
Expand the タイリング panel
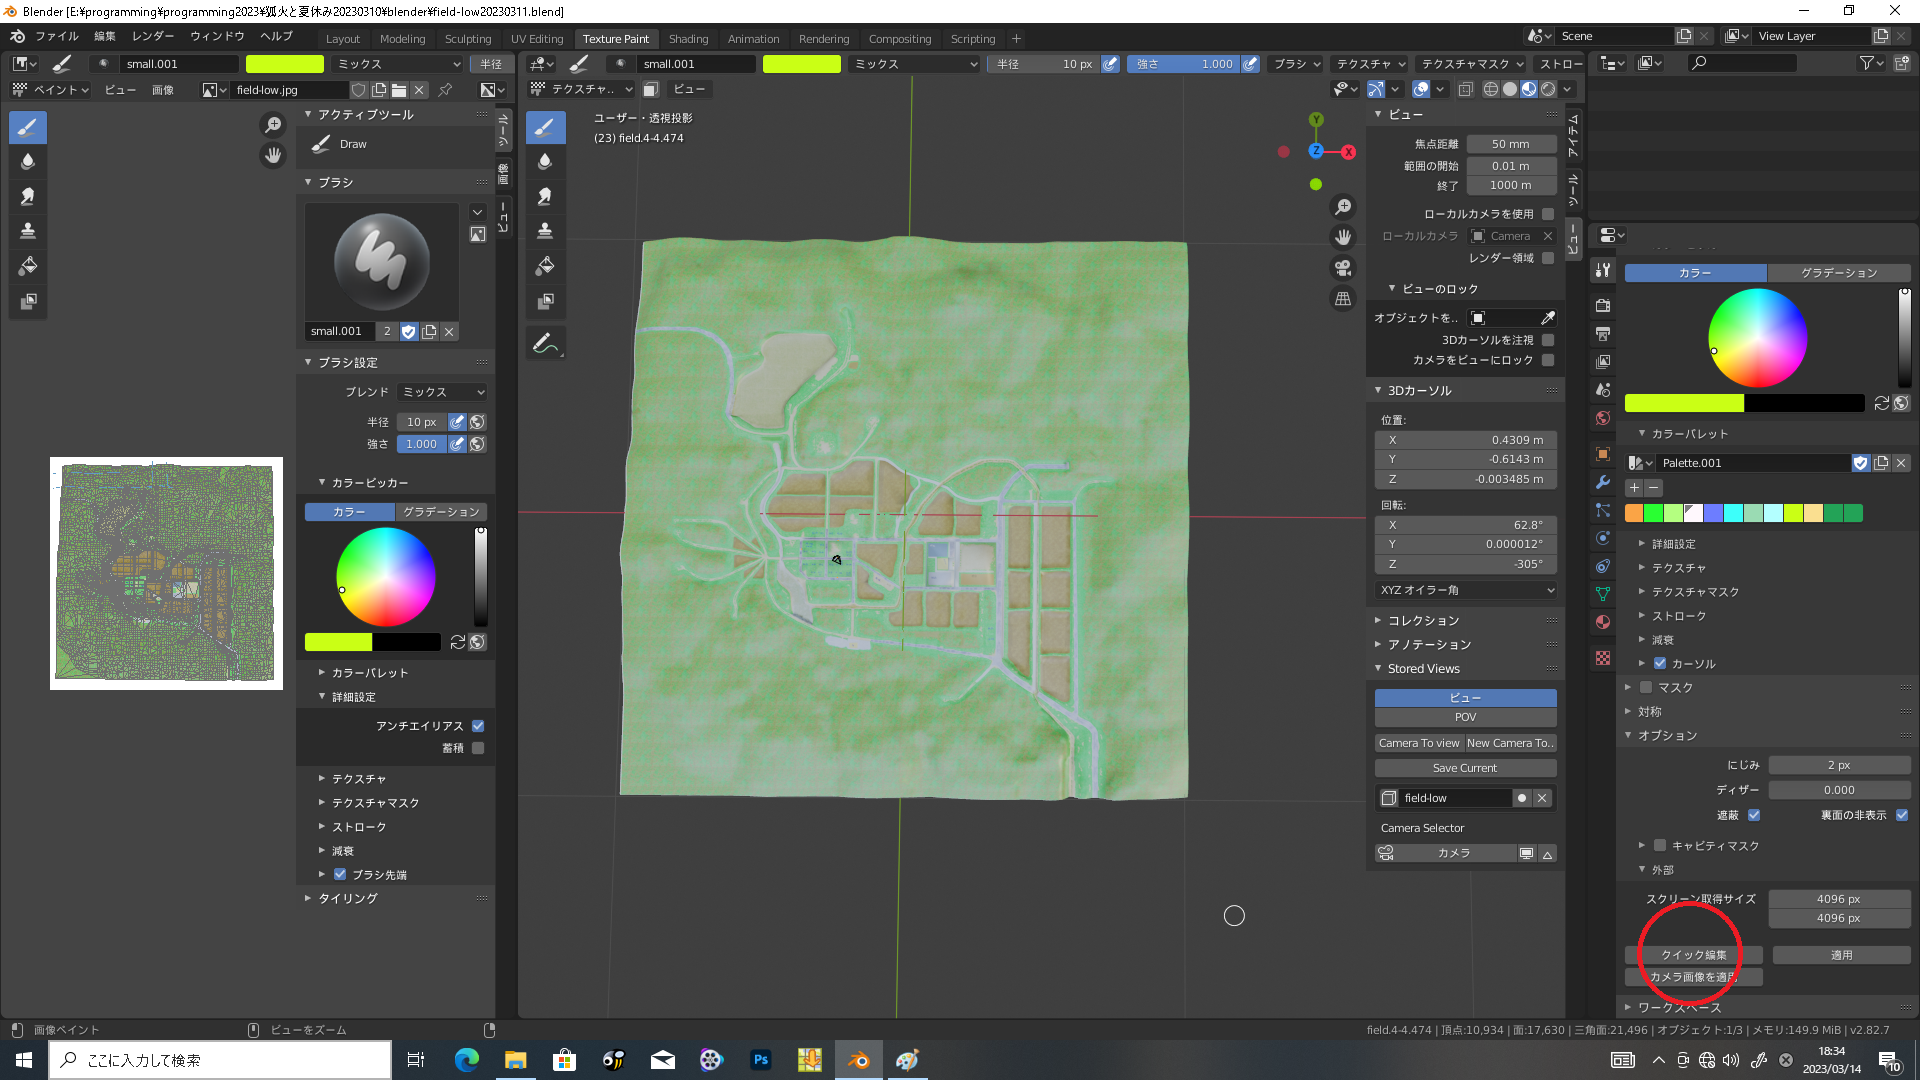tap(348, 898)
